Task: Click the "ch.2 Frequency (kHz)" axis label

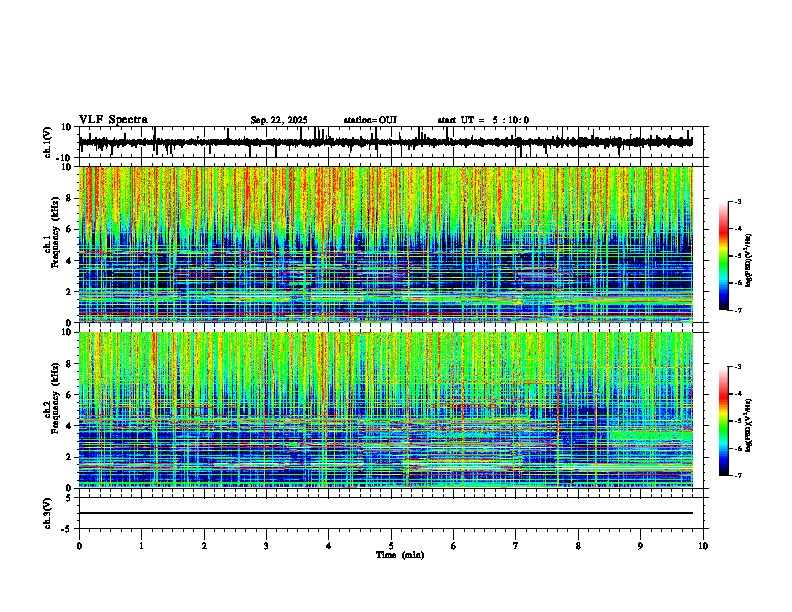Action: pos(51,397)
